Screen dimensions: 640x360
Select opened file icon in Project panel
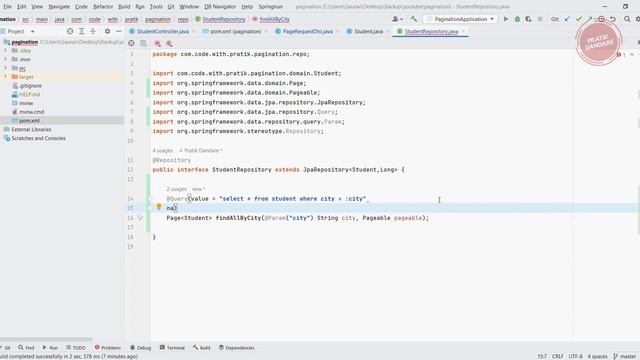tap(70, 31)
